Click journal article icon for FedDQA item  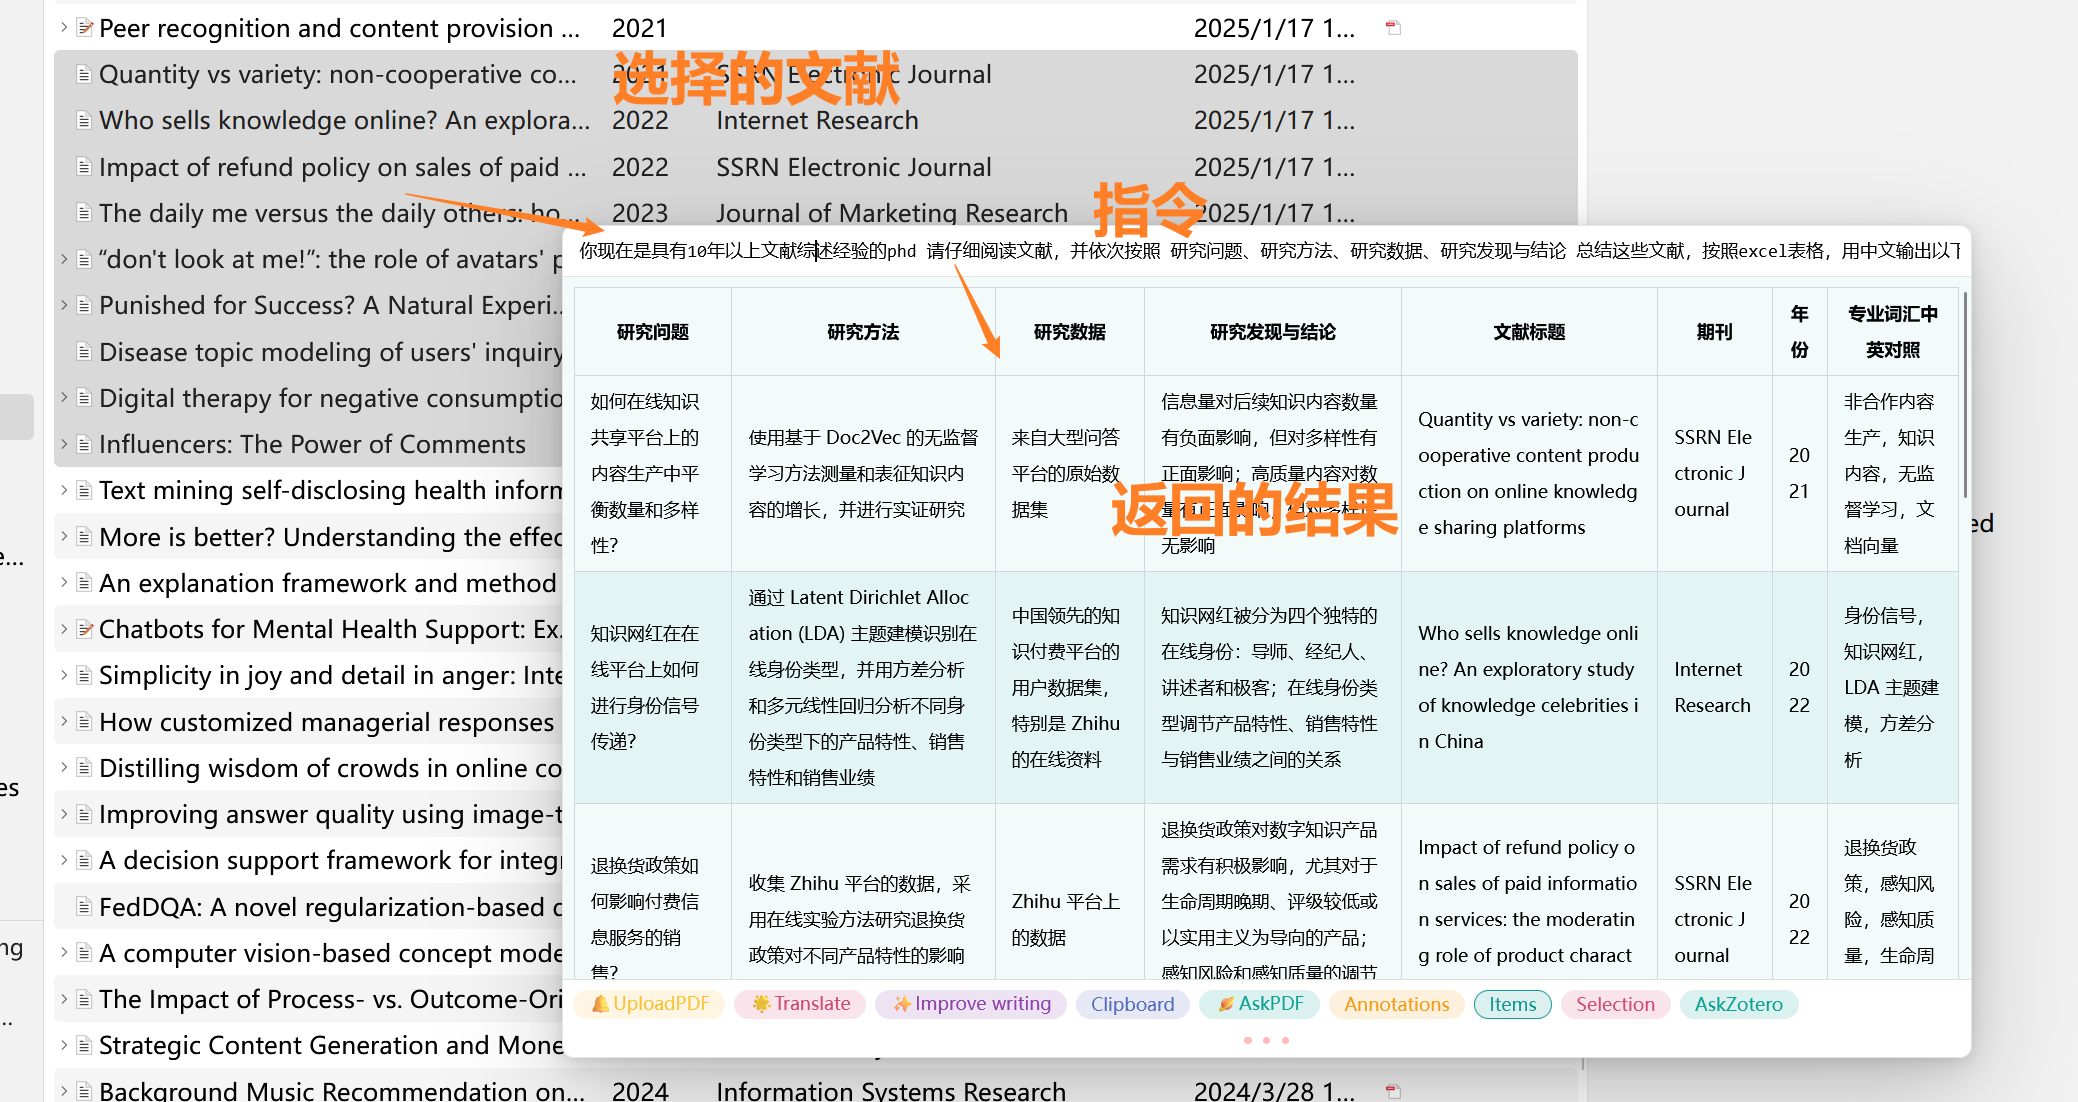tap(85, 907)
